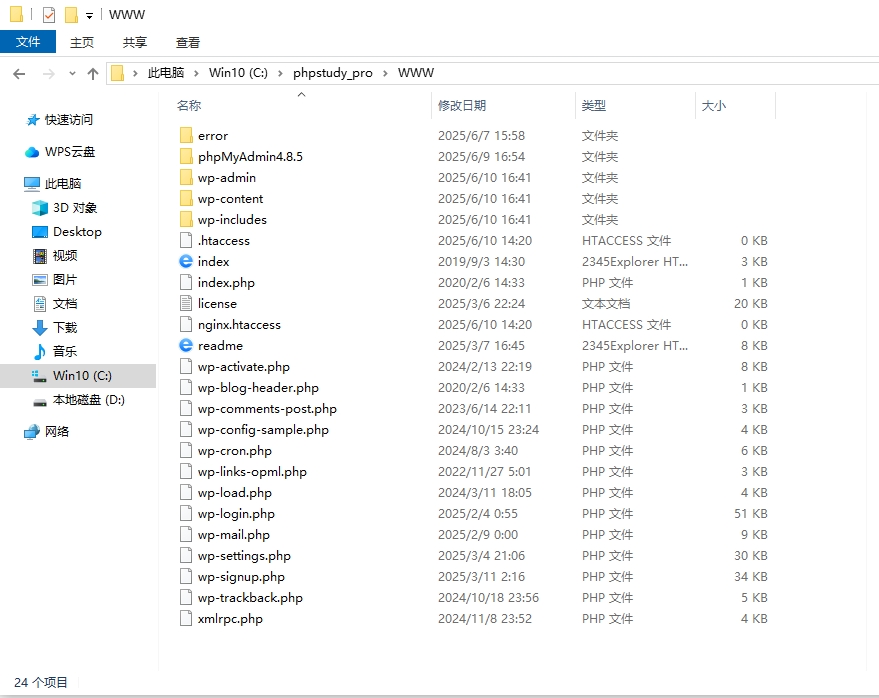Select the wp-activate.php file icon
Screen dimensions: 879x698
(x=186, y=367)
